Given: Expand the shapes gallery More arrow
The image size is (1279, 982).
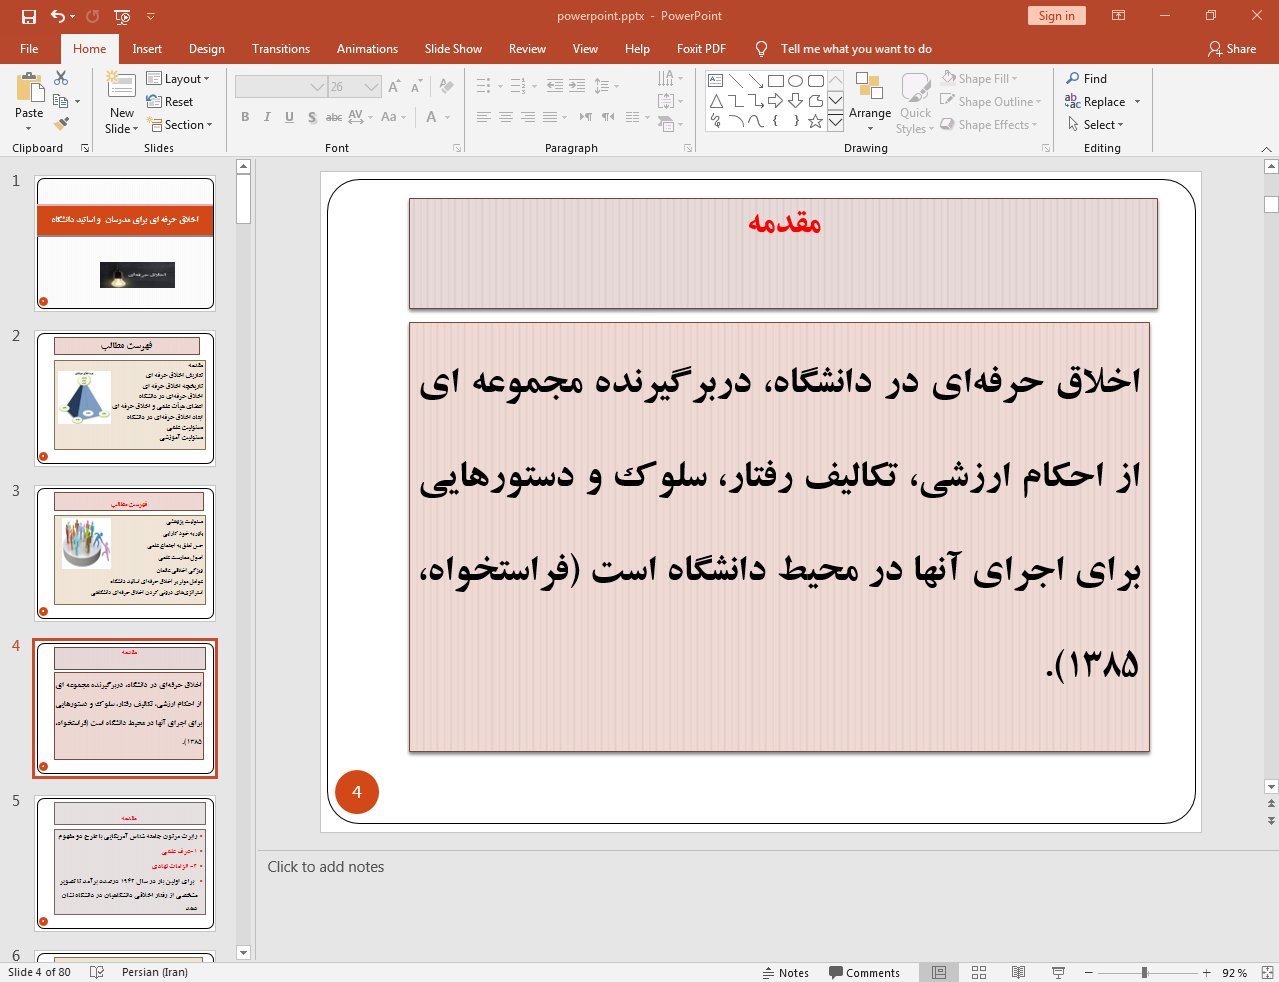Looking at the screenshot, I should pos(836,122).
